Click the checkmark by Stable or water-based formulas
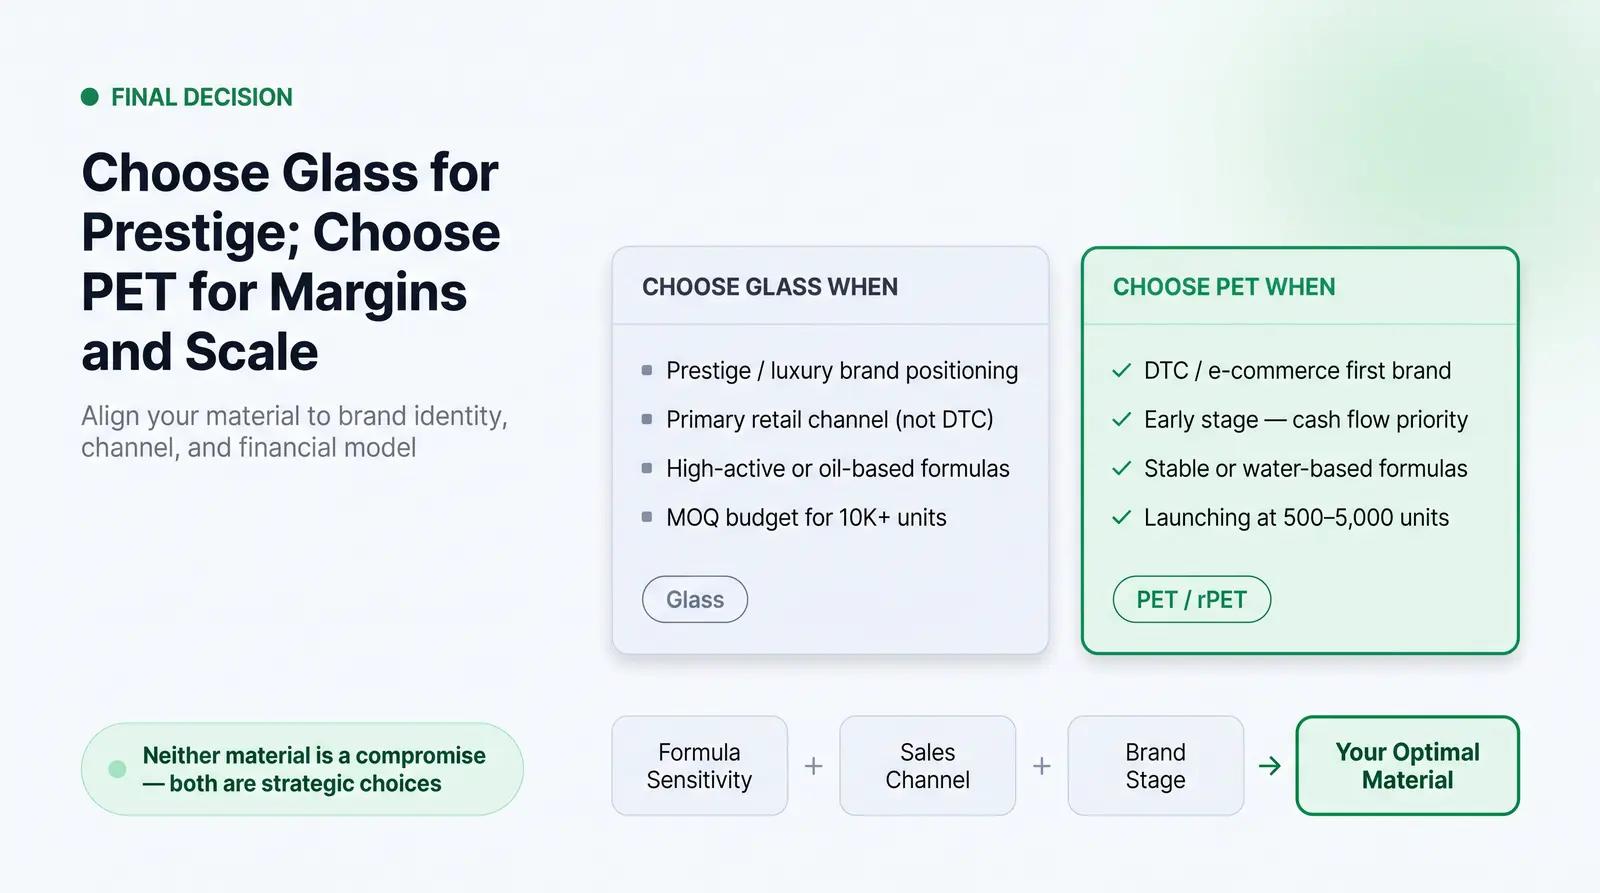 (1122, 468)
